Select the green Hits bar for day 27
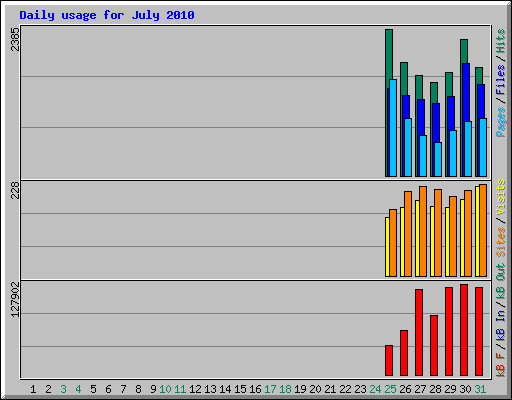This screenshot has width=512, height=400. click(419, 87)
